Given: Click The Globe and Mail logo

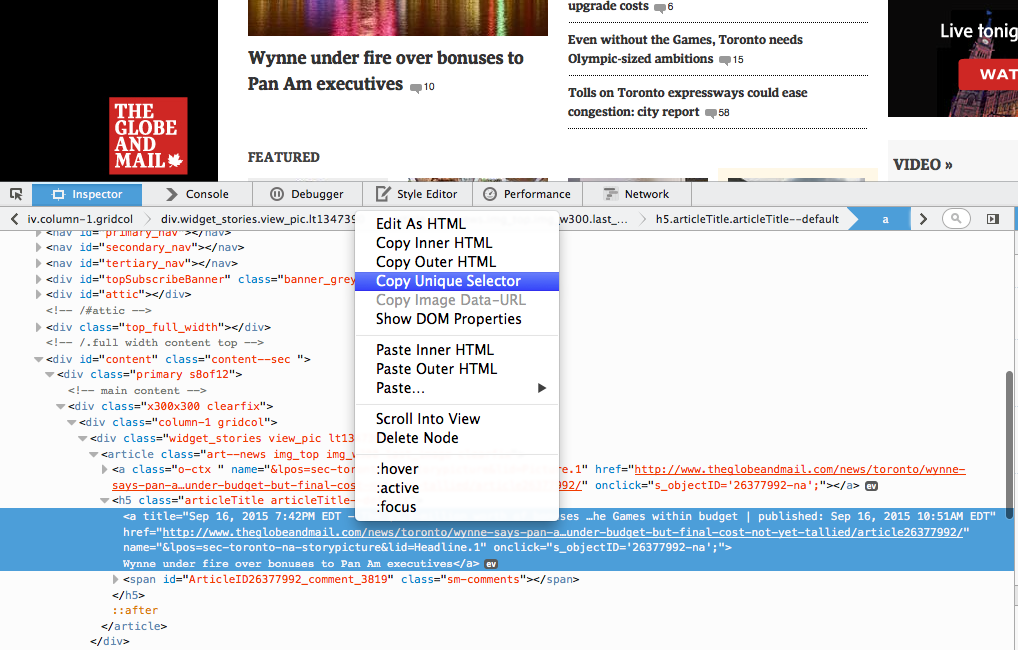Looking at the screenshot, I should (x=148, y=136).
